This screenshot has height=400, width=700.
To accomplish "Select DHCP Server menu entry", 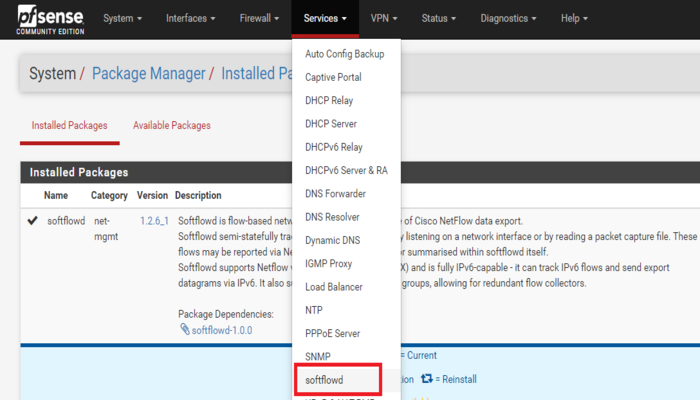I will point(331,124).
